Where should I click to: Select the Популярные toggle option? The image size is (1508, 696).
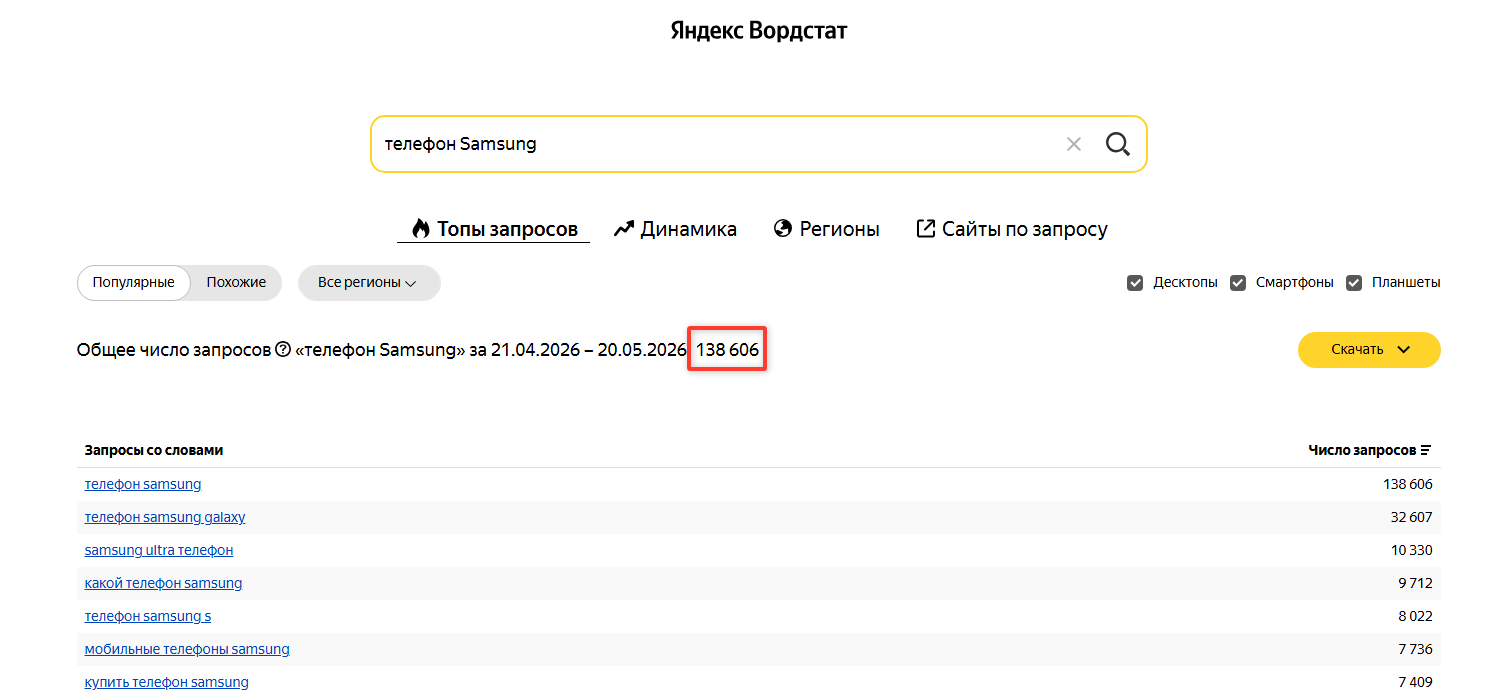point(134,283)
